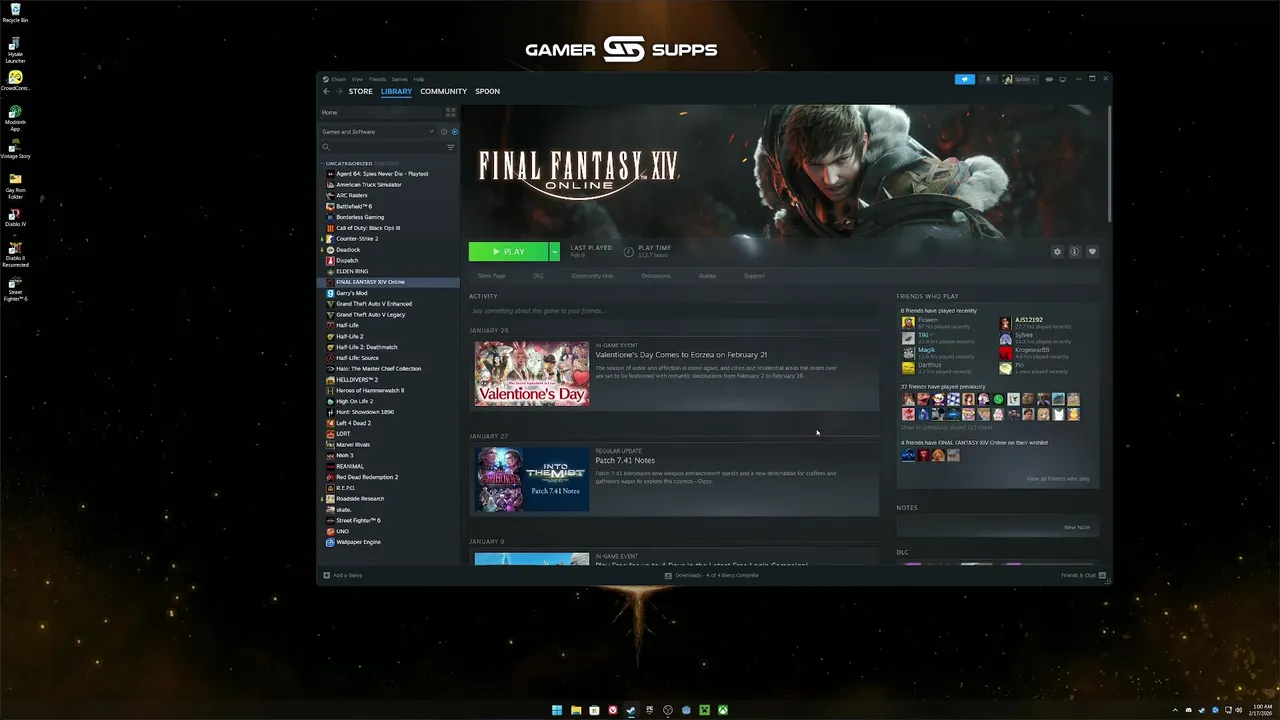Open Patch 7.41 Notes thumbnail
Image resolution: width=1280 pixels, height=720 pixels.
[532, 479]
